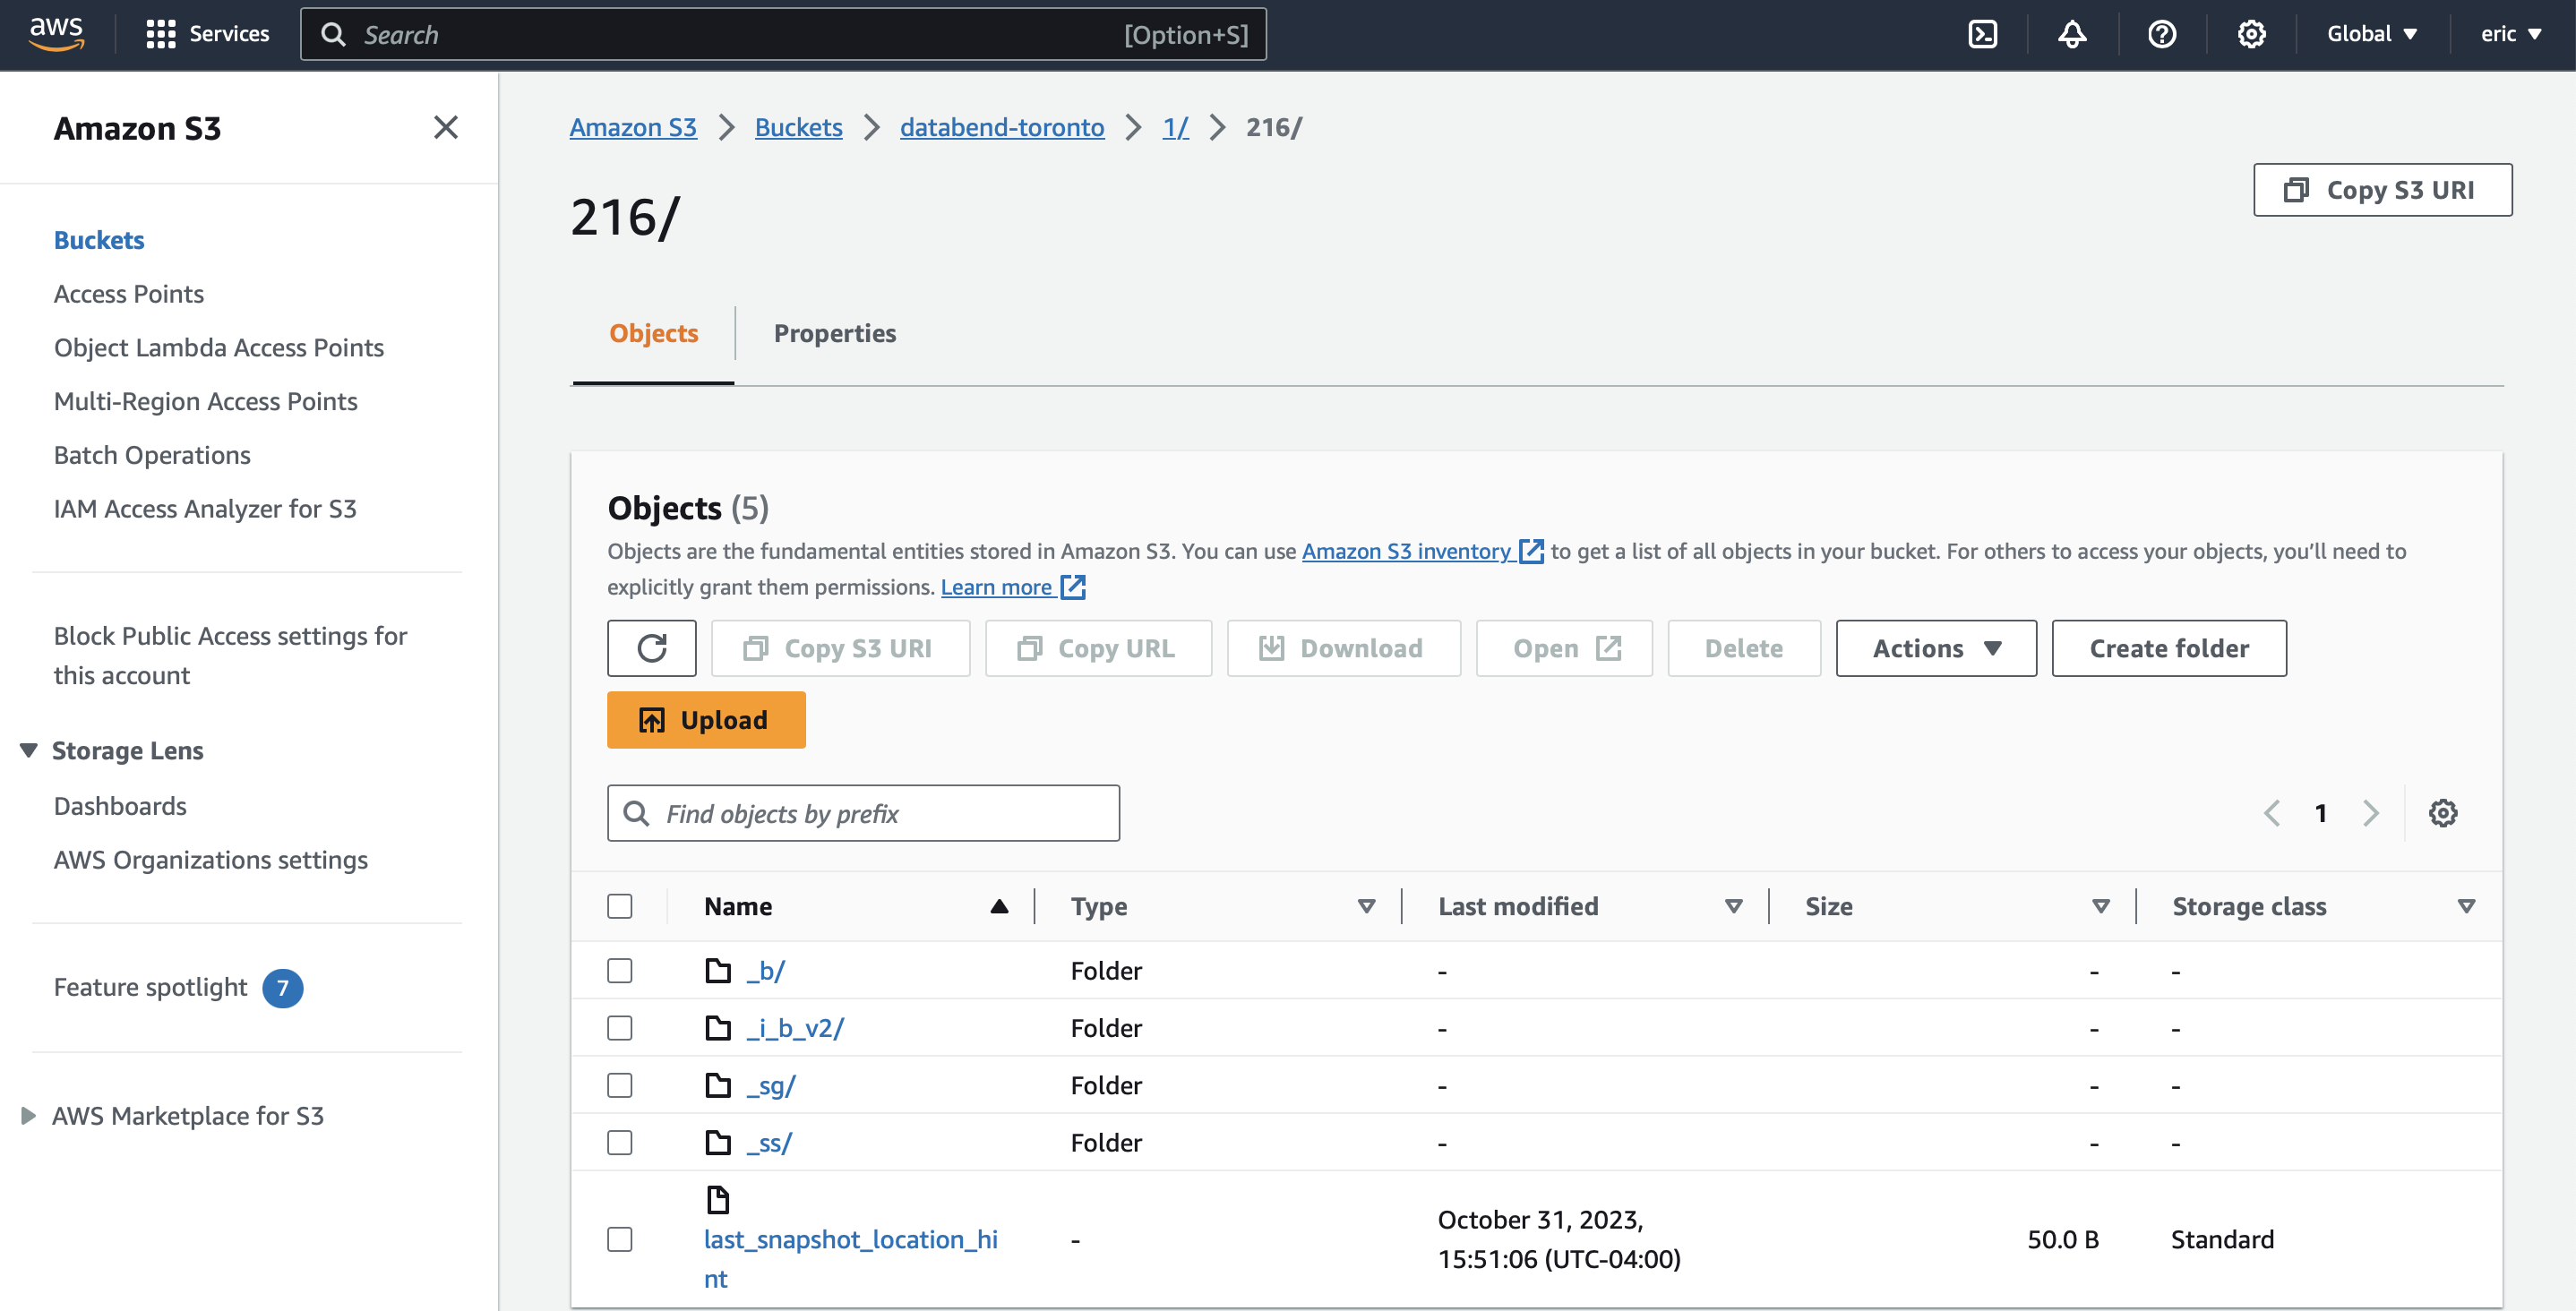Toggle the select-all objects checkbox
The width and height of the screenshot is (2576, 1311).
[620, 906]
